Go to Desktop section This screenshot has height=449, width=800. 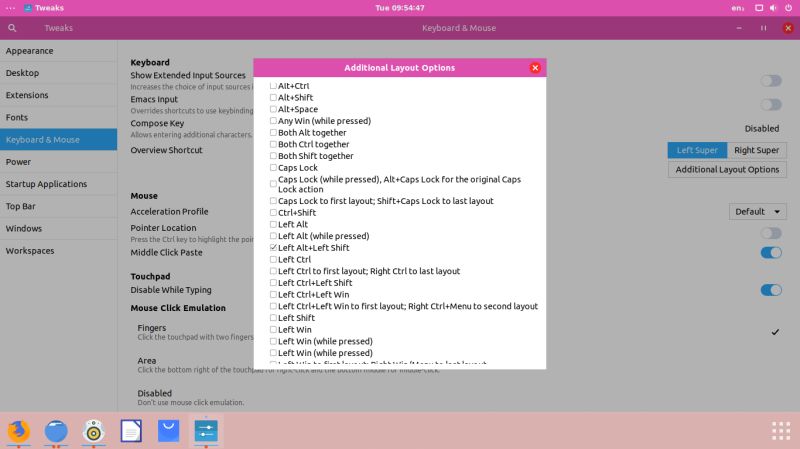click(58, 73)
